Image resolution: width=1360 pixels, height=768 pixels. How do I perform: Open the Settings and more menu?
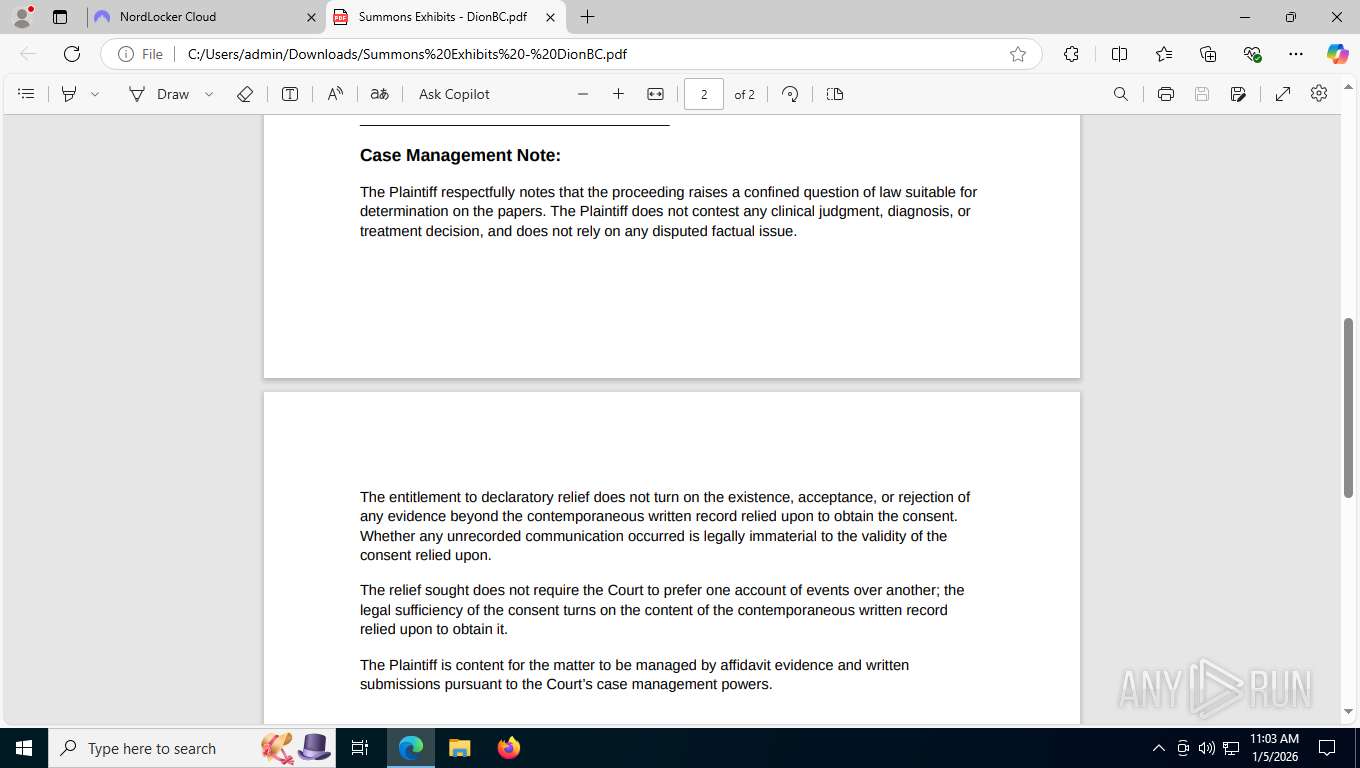1296,54
